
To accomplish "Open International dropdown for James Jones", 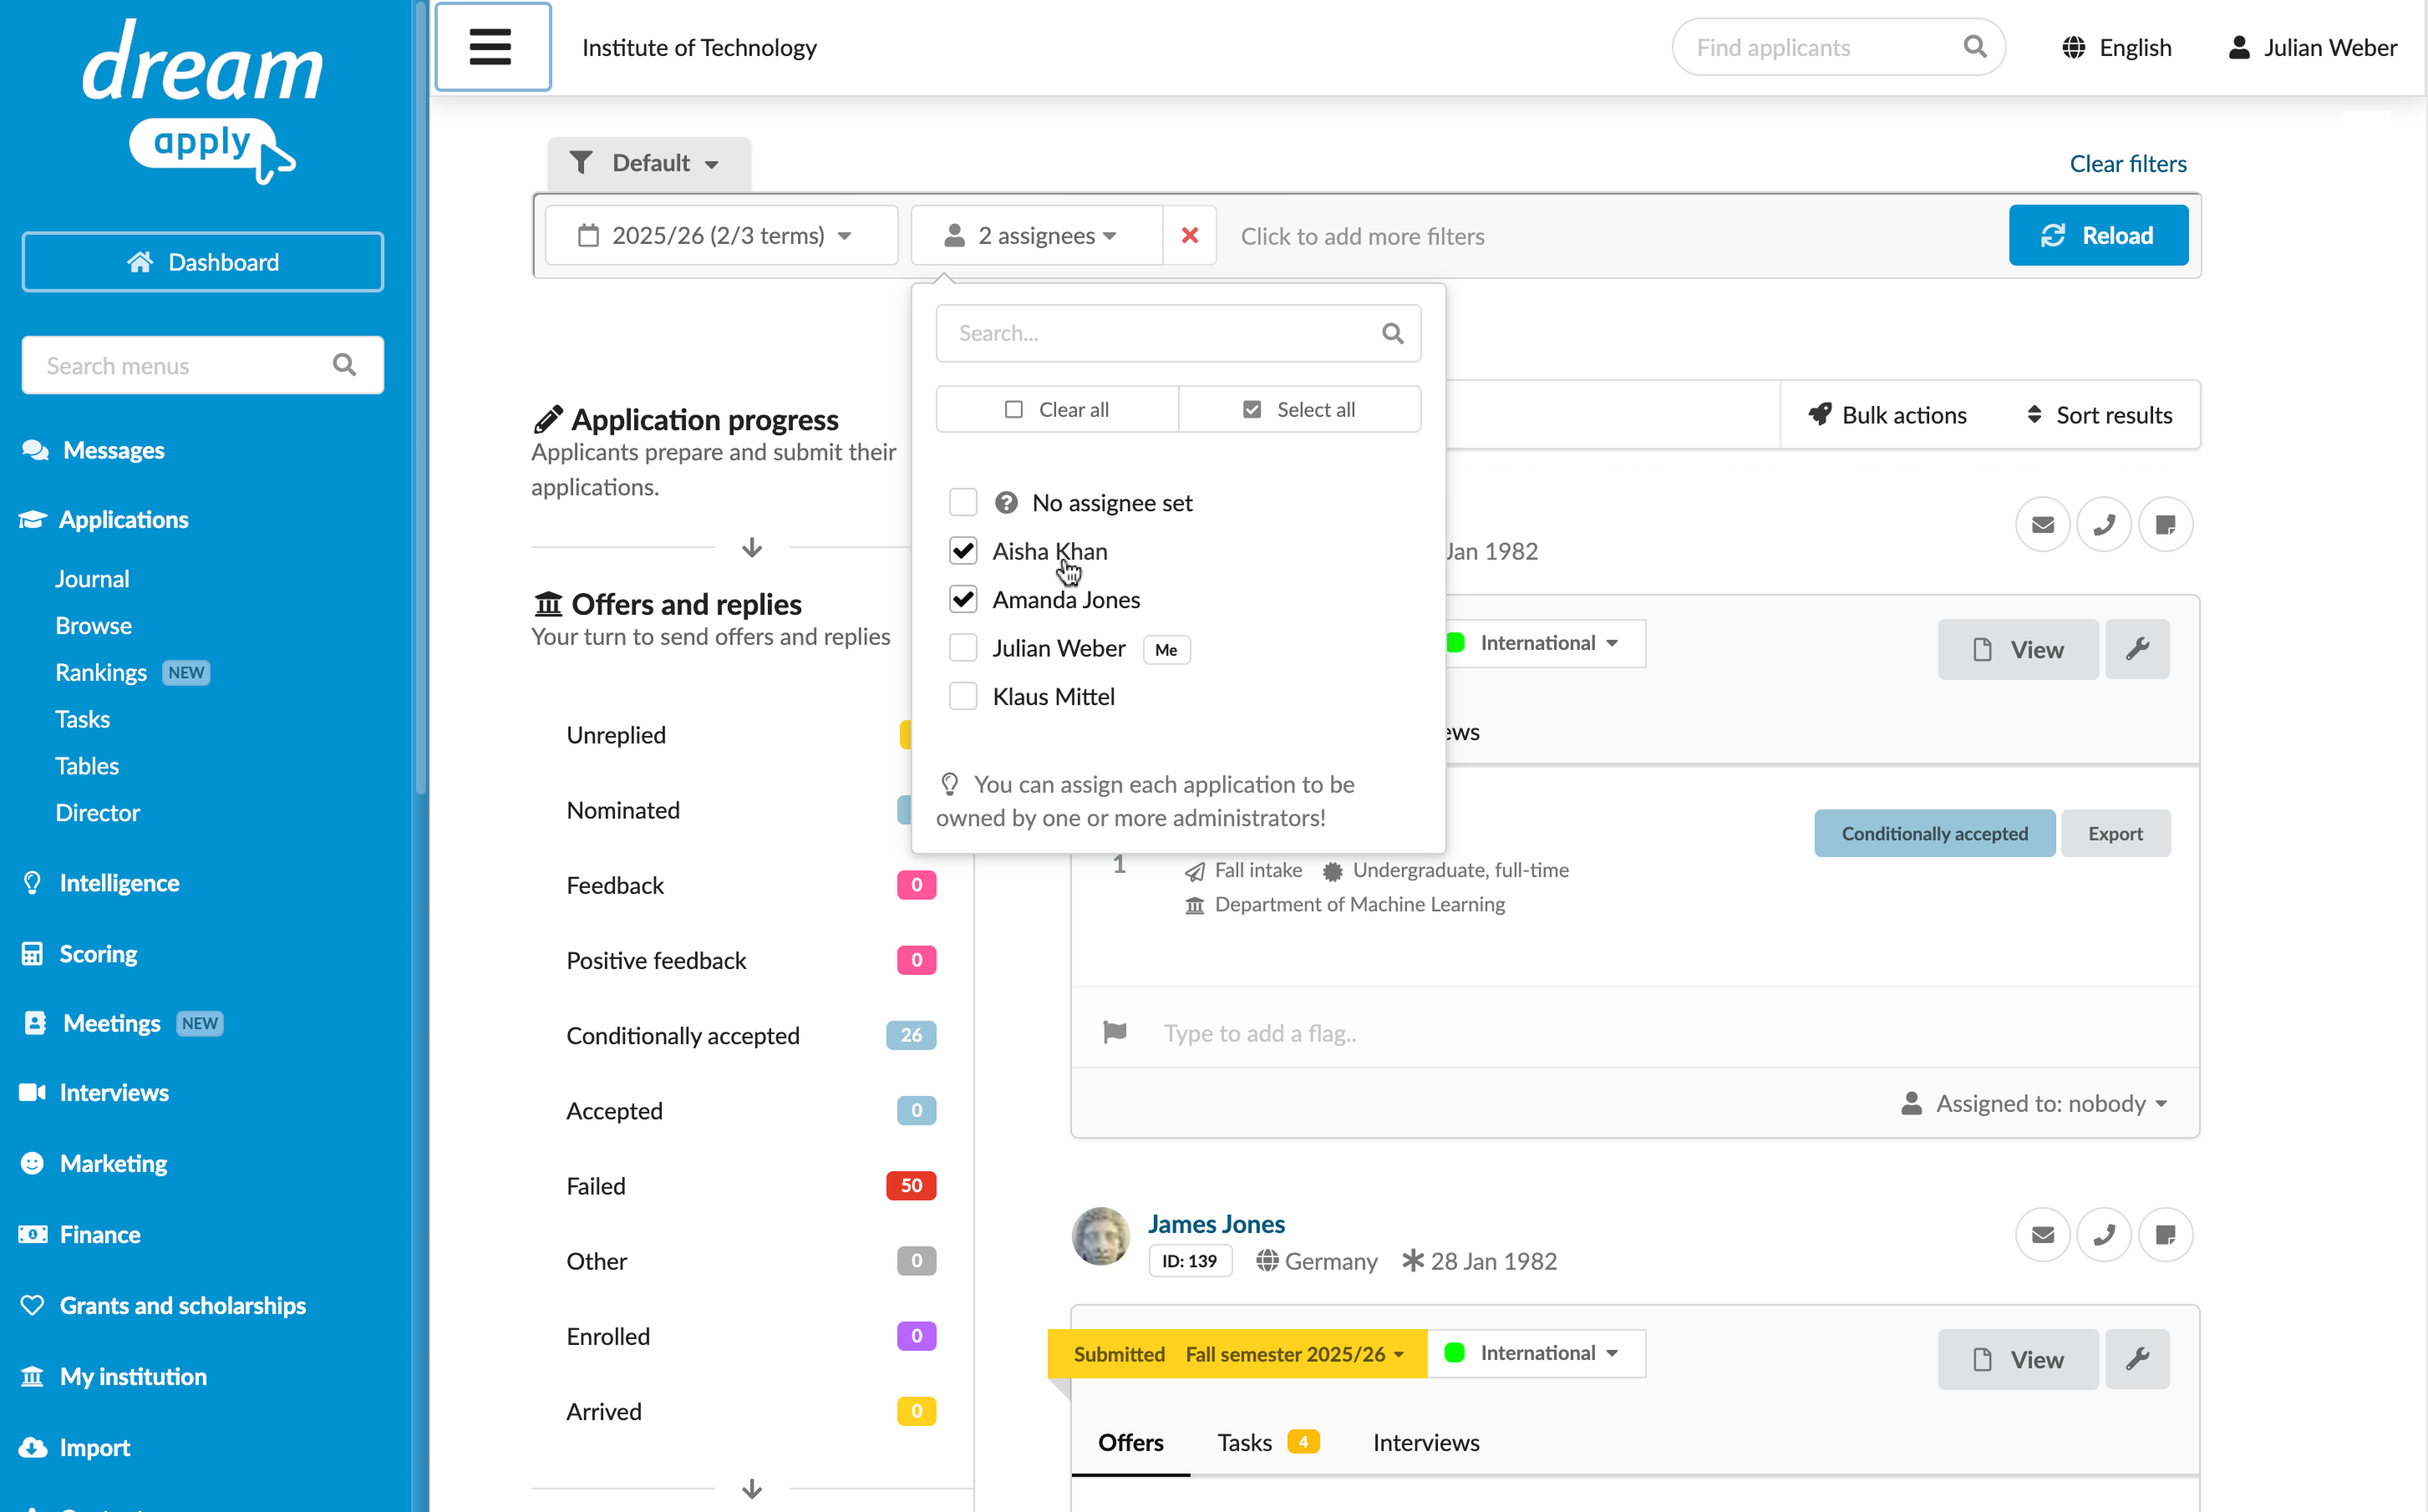I will 1536,1353.
